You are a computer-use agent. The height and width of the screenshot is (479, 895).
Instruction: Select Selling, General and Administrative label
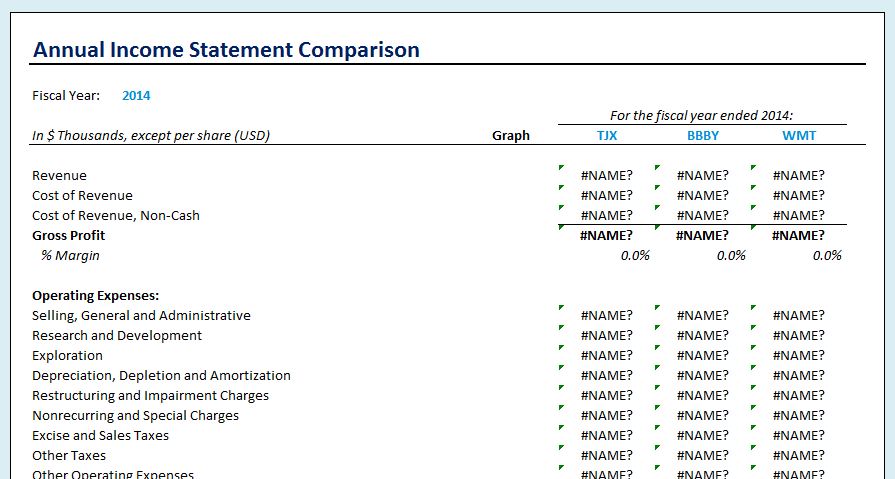coord(141,315)
